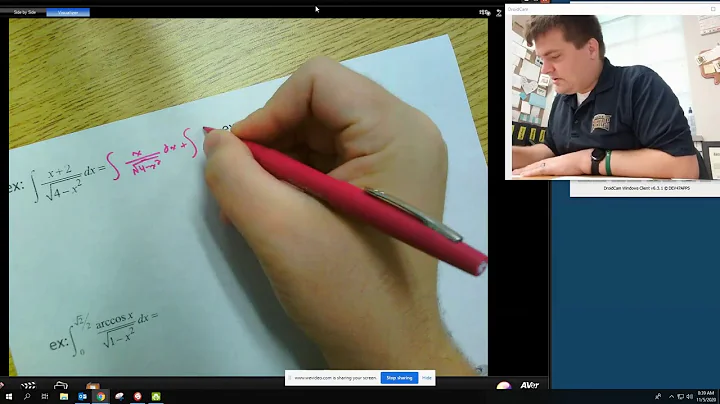Viewport: 720px width, 404px height.
Task: Select the Visualizer tab
Action: [x=68, y=12]
